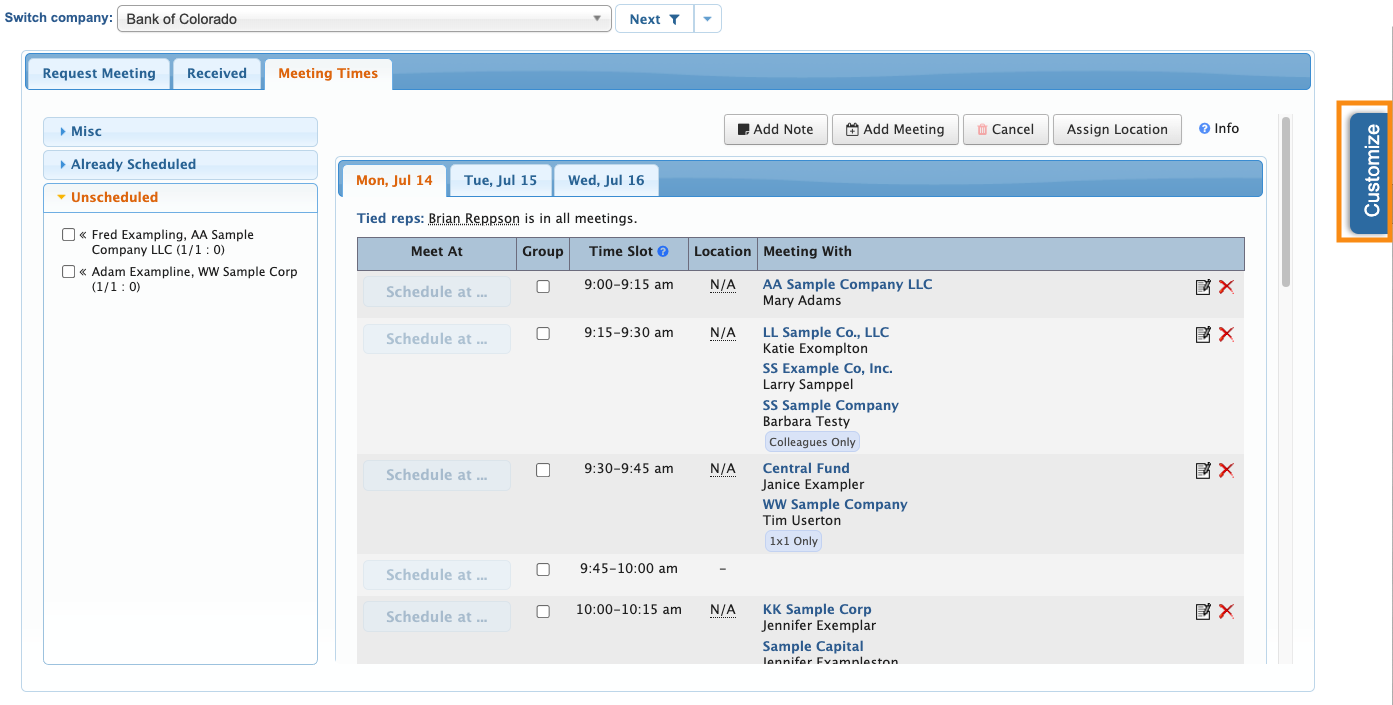Tick Group checkbox for 9:00-9:15 am slot
1393x705 pixels.
(543, 286)
